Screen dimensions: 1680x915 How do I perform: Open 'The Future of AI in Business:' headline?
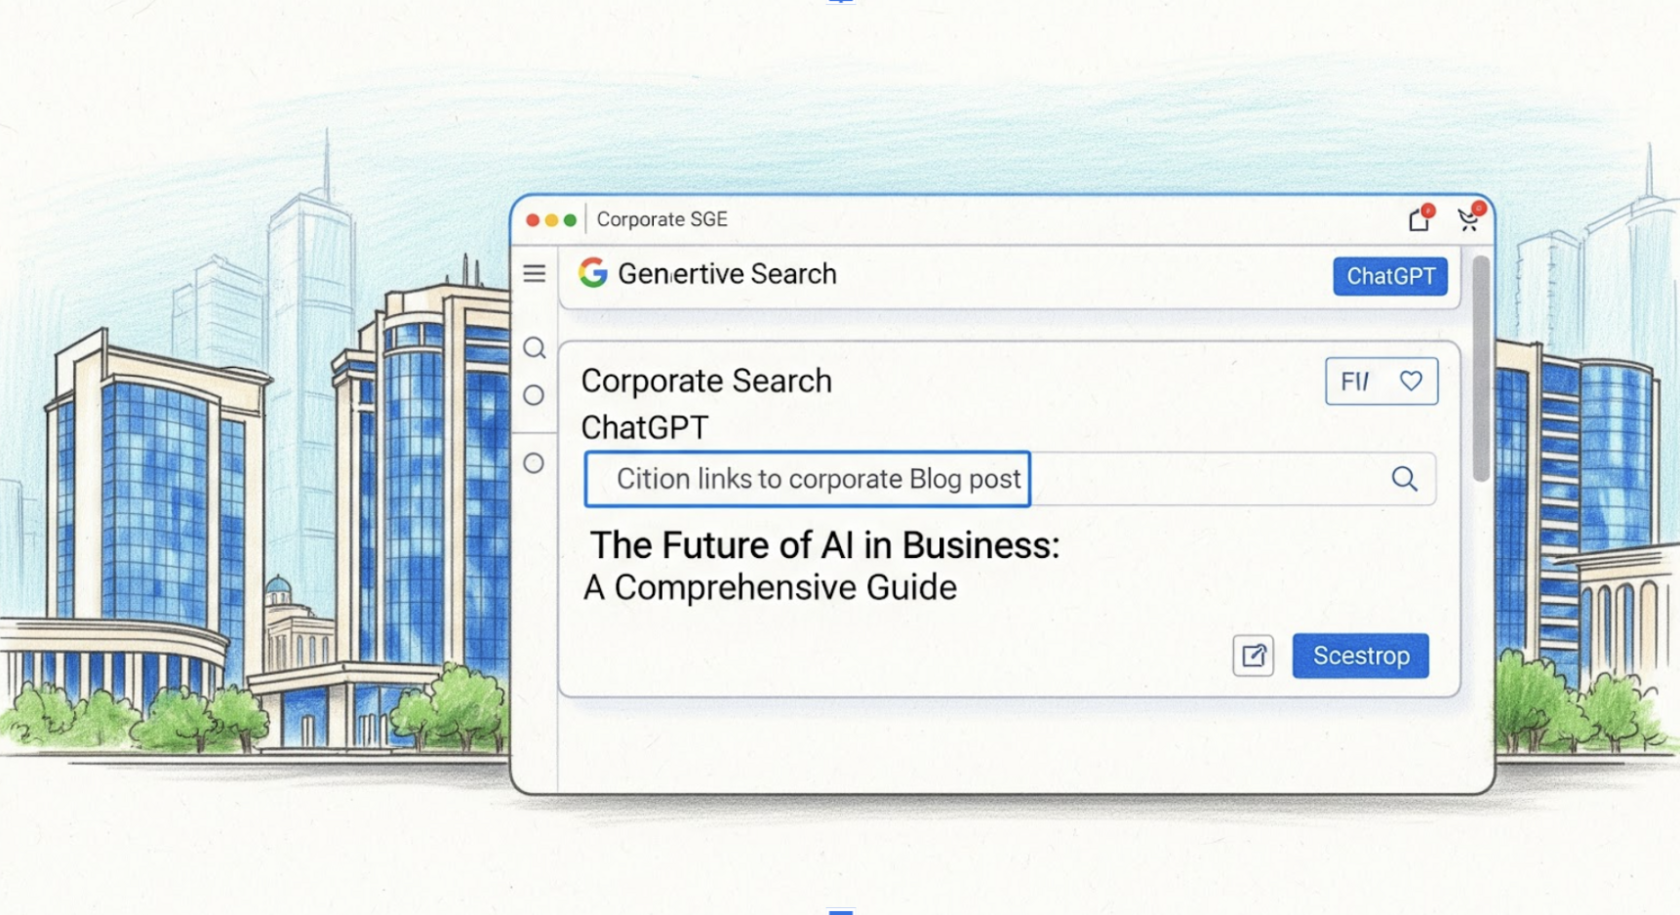click(x=824, y=545)
